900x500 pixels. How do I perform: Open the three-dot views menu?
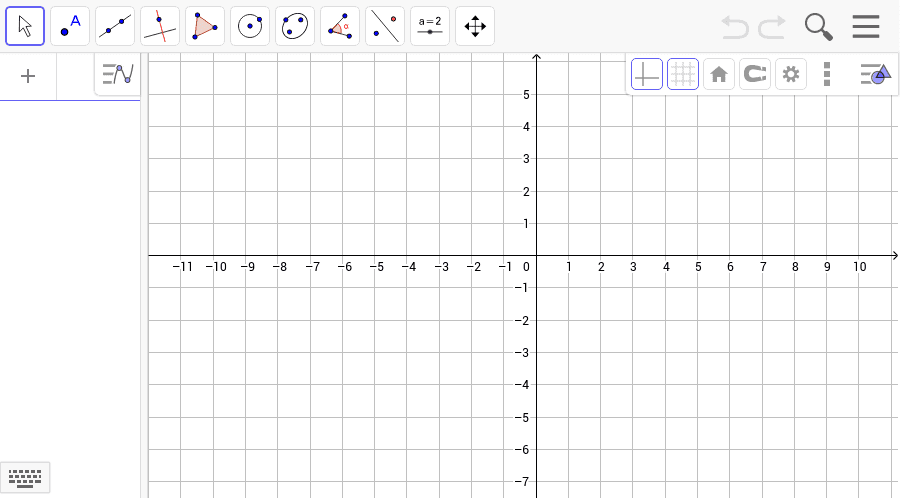(x=827, y=74)
